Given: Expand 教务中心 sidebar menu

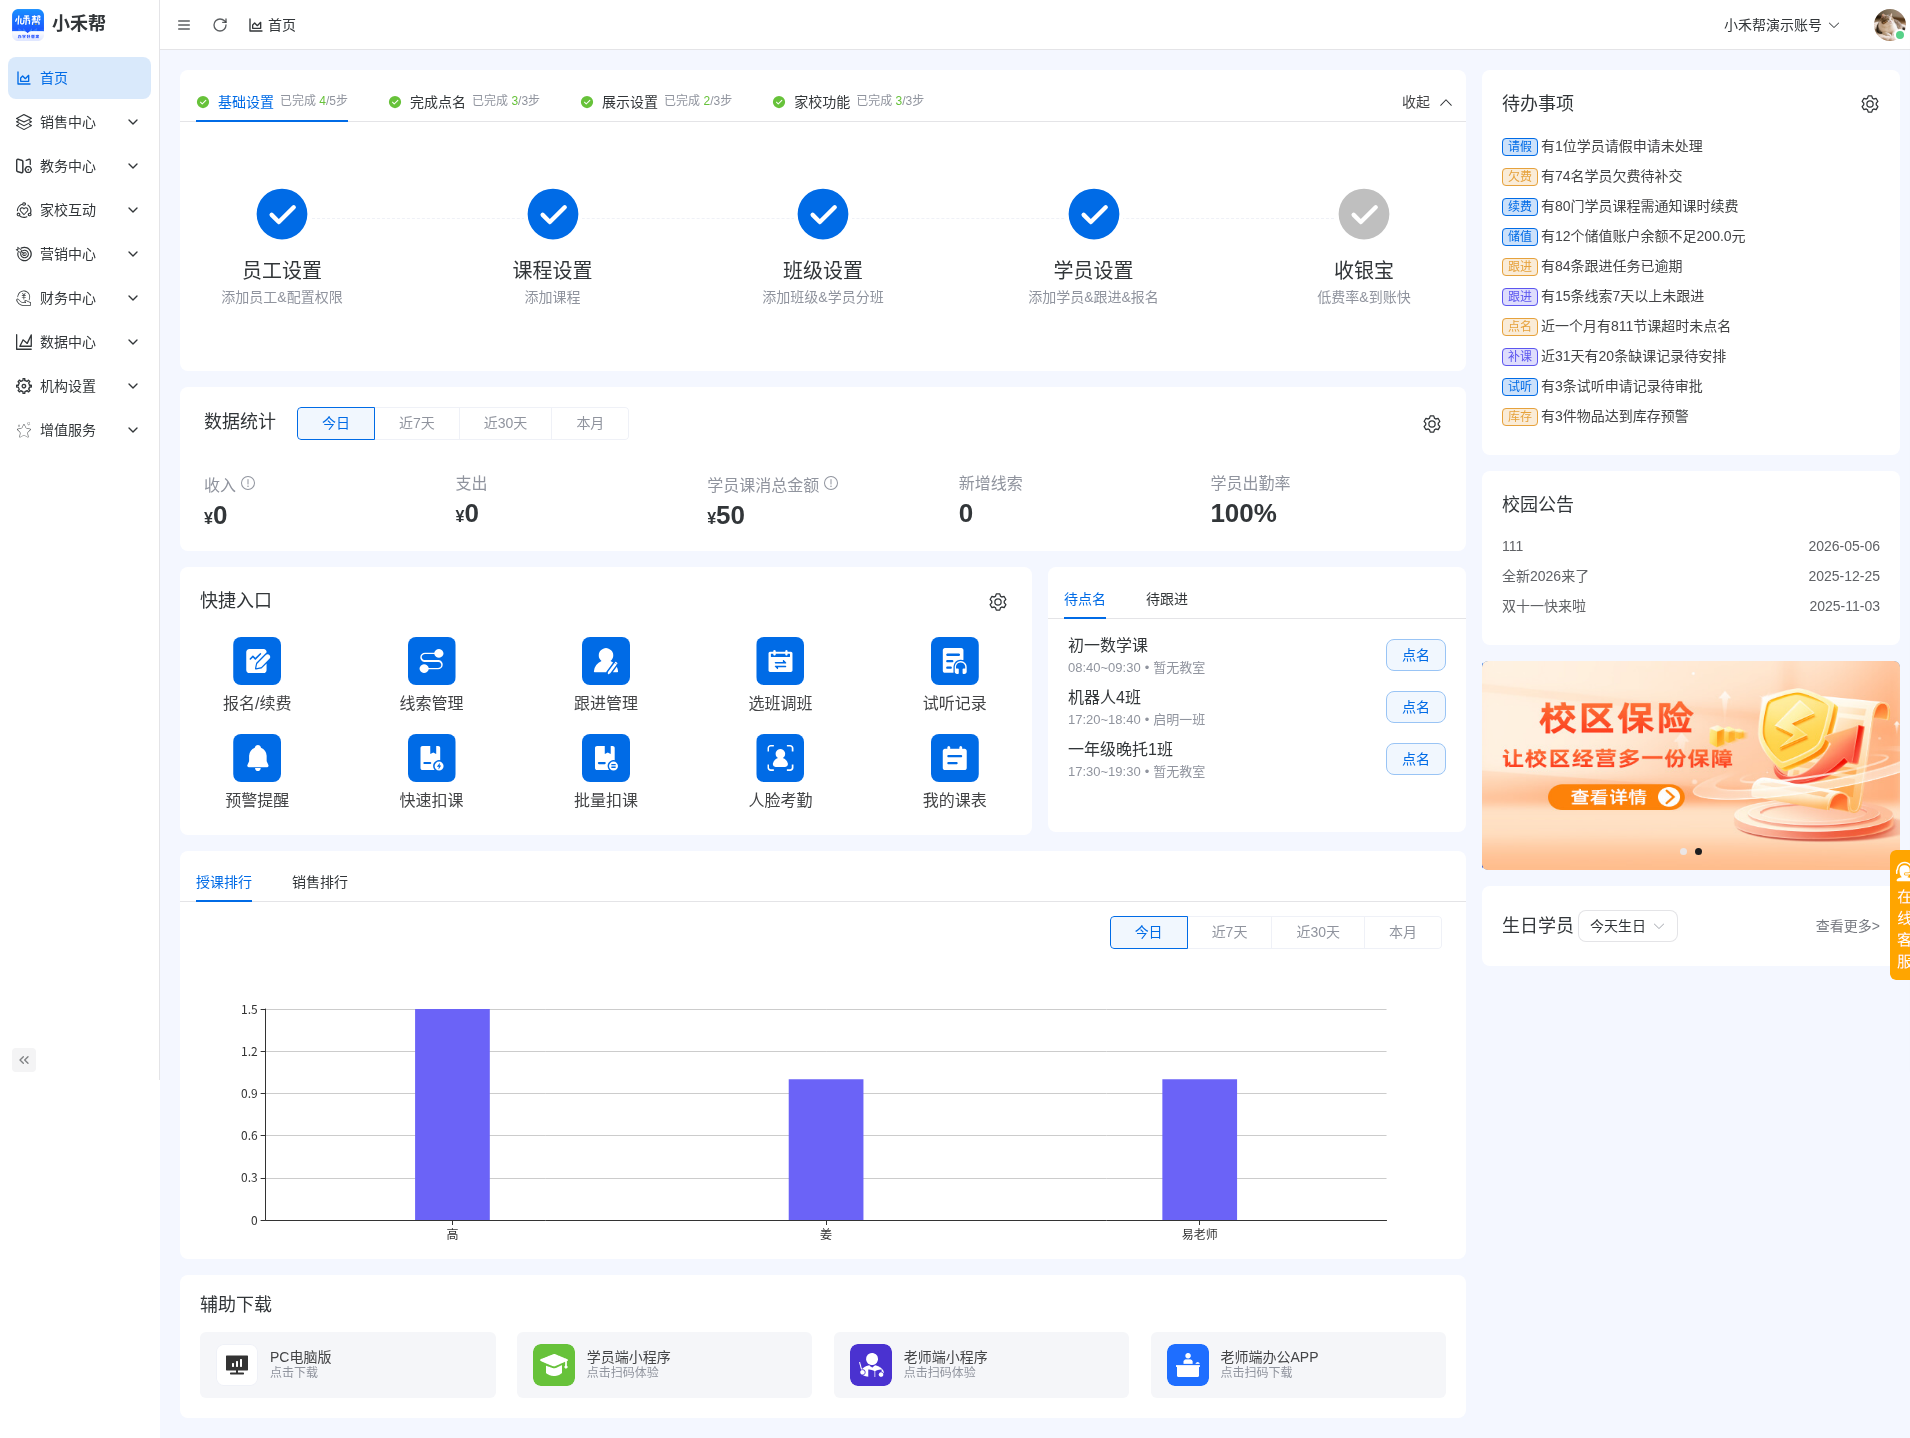Looking at the screenshot, I should point(79,166).
